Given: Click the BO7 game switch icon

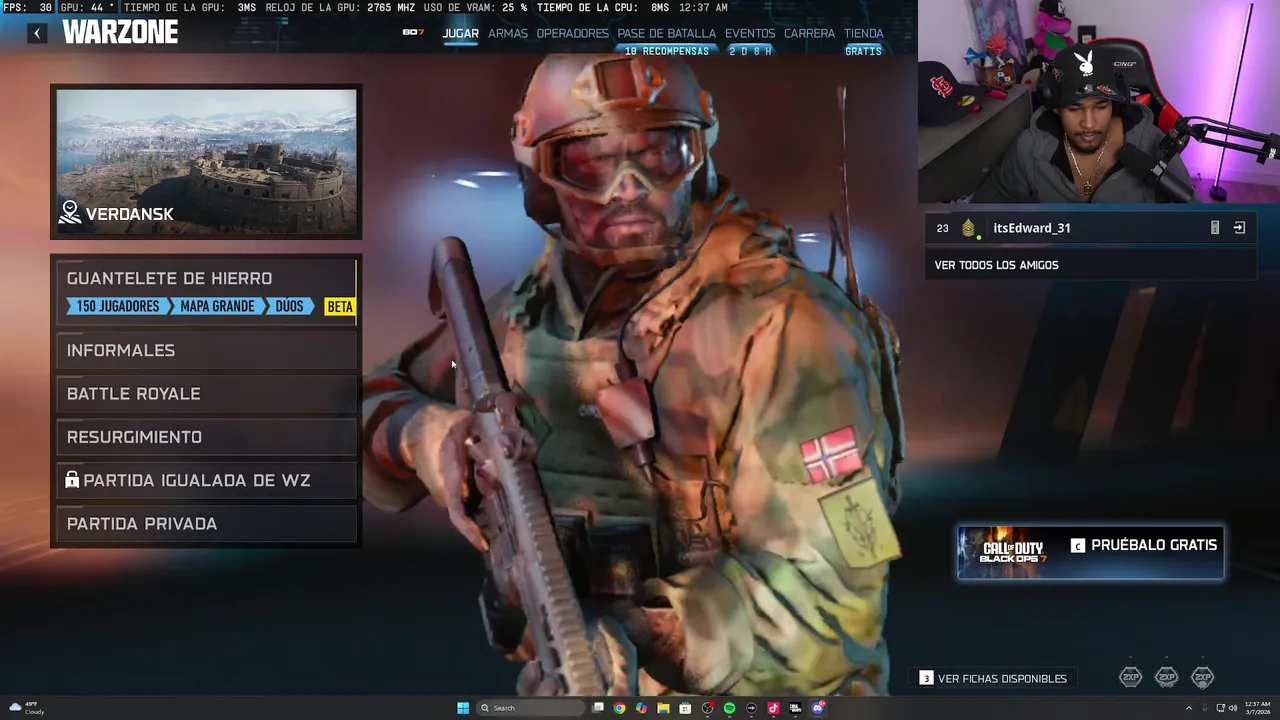Looking at the screenshot, I should pyautogui.click(x=413, y=33).
